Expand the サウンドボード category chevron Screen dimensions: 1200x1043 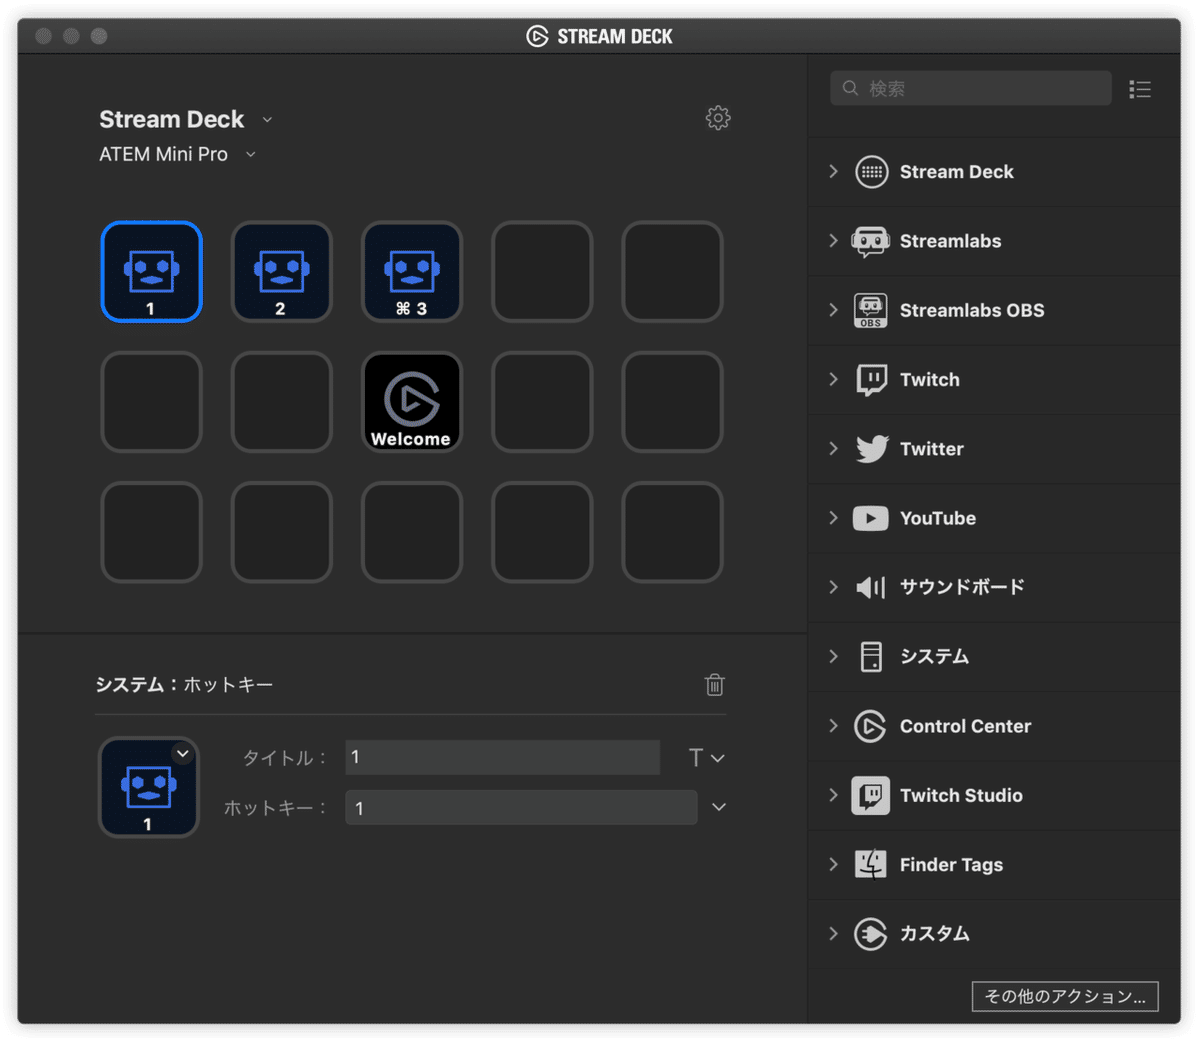pyautogui.click(x=833, y=587)
